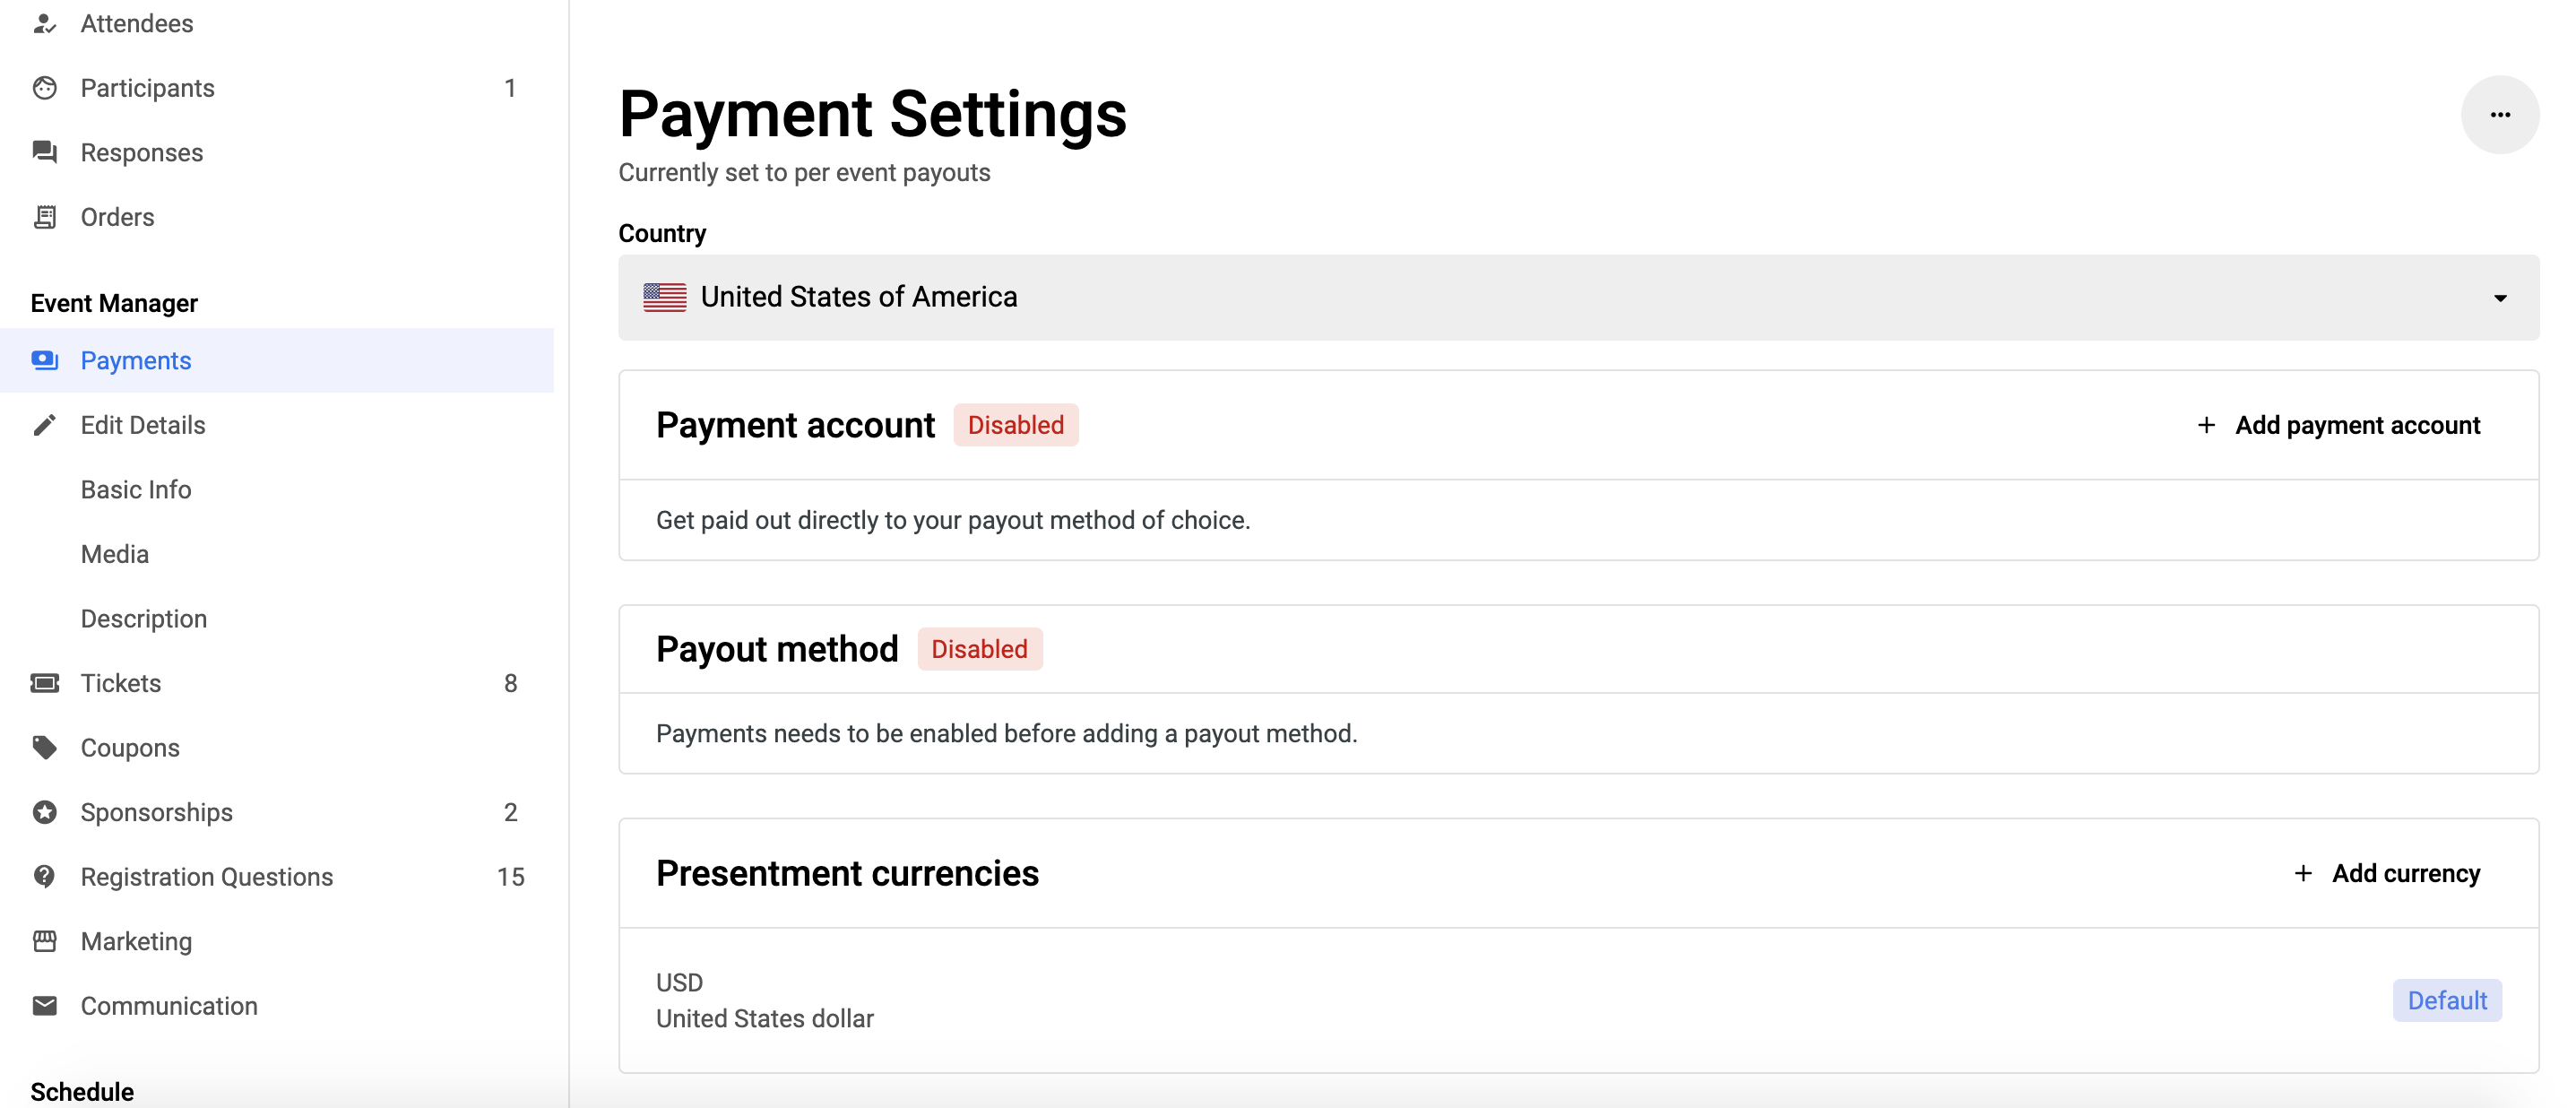Open the three-dots more options button
Screen dimensions: 2576x1108
pos(2499,115)
